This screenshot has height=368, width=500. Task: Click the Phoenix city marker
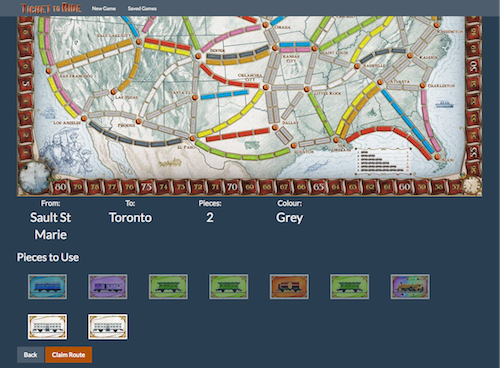(x=138, y=121)
